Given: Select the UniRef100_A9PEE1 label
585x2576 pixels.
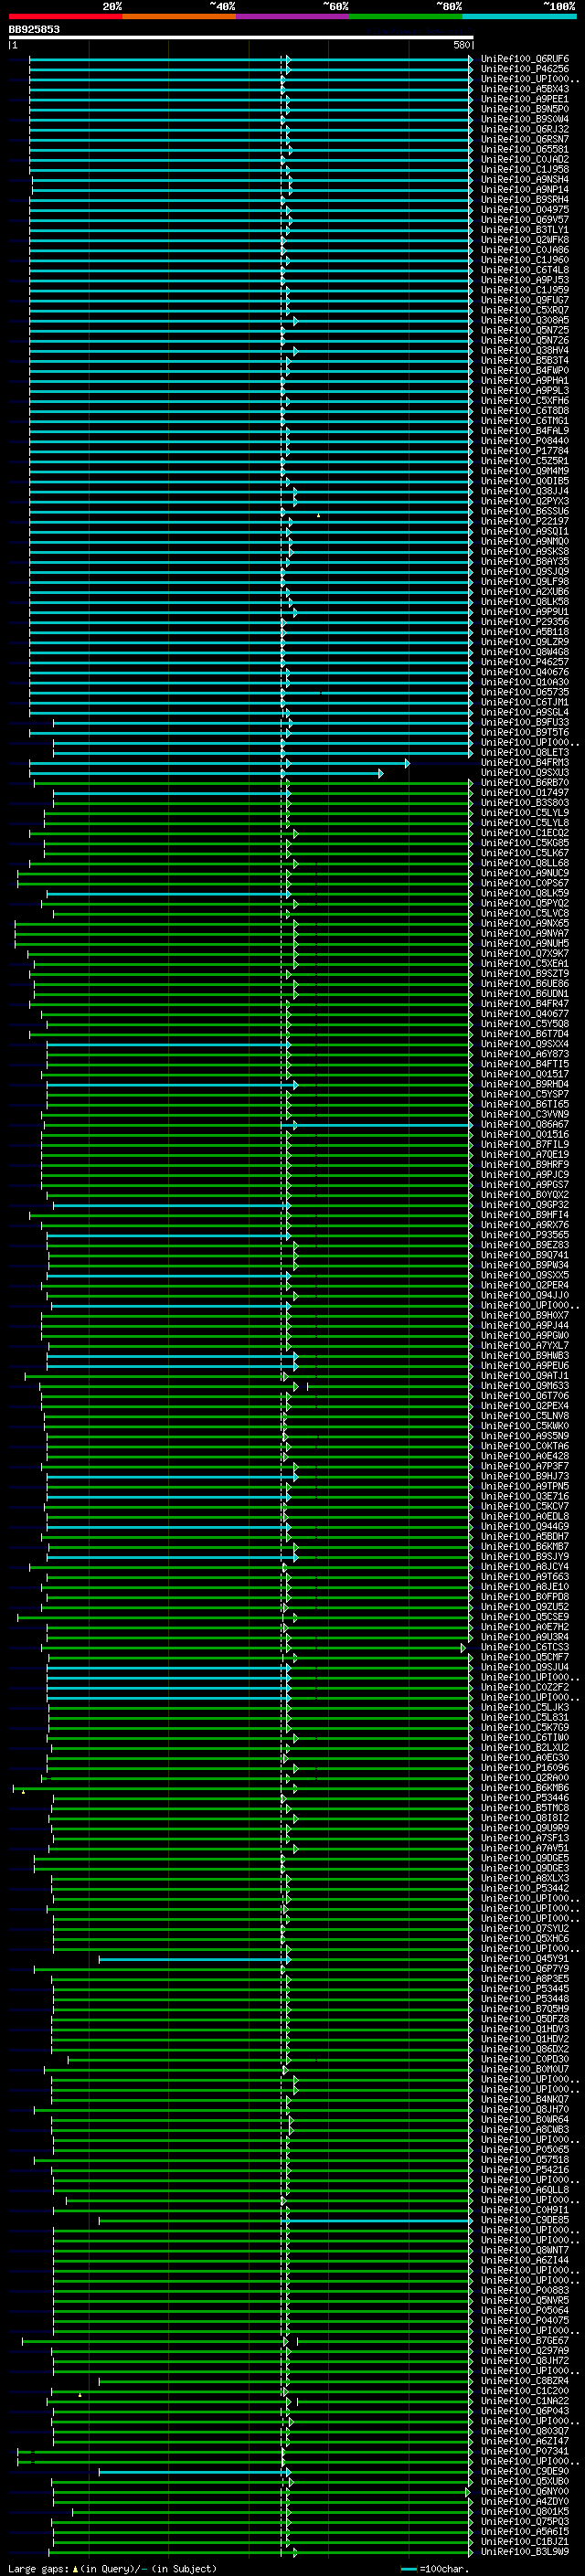Looking at the screenshot, I should click(524, 99).
